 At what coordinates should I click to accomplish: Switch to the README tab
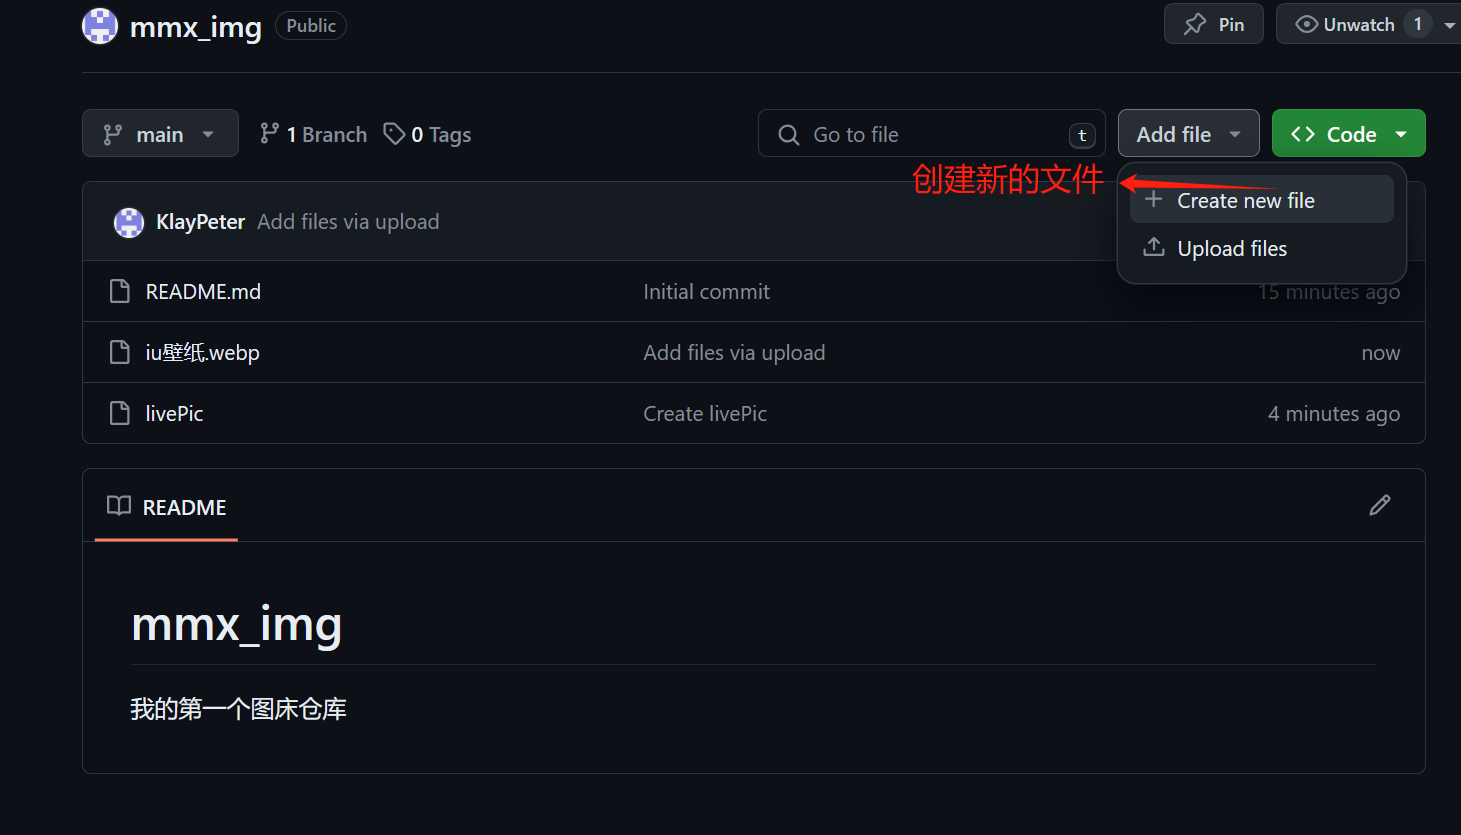click(167, 507)
